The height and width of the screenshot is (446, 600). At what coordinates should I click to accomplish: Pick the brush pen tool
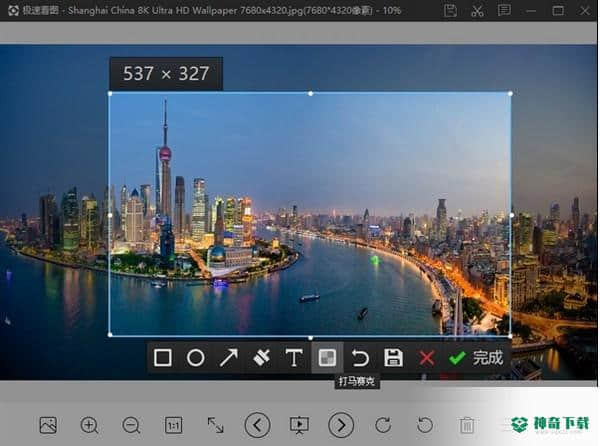tap(261, 358)
